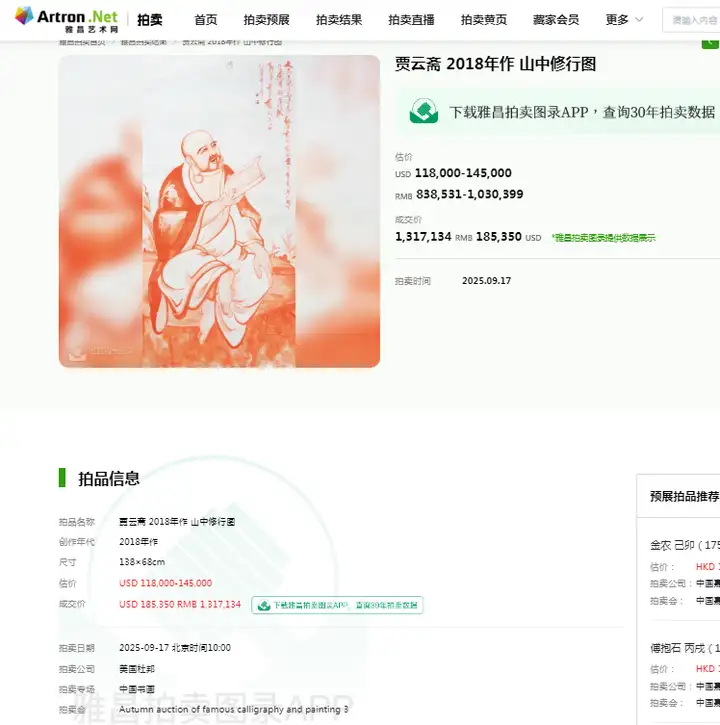Click the chevron arrow next to 更多
Image resolution: width=720 pixels, height=725 pixels.
639,20
